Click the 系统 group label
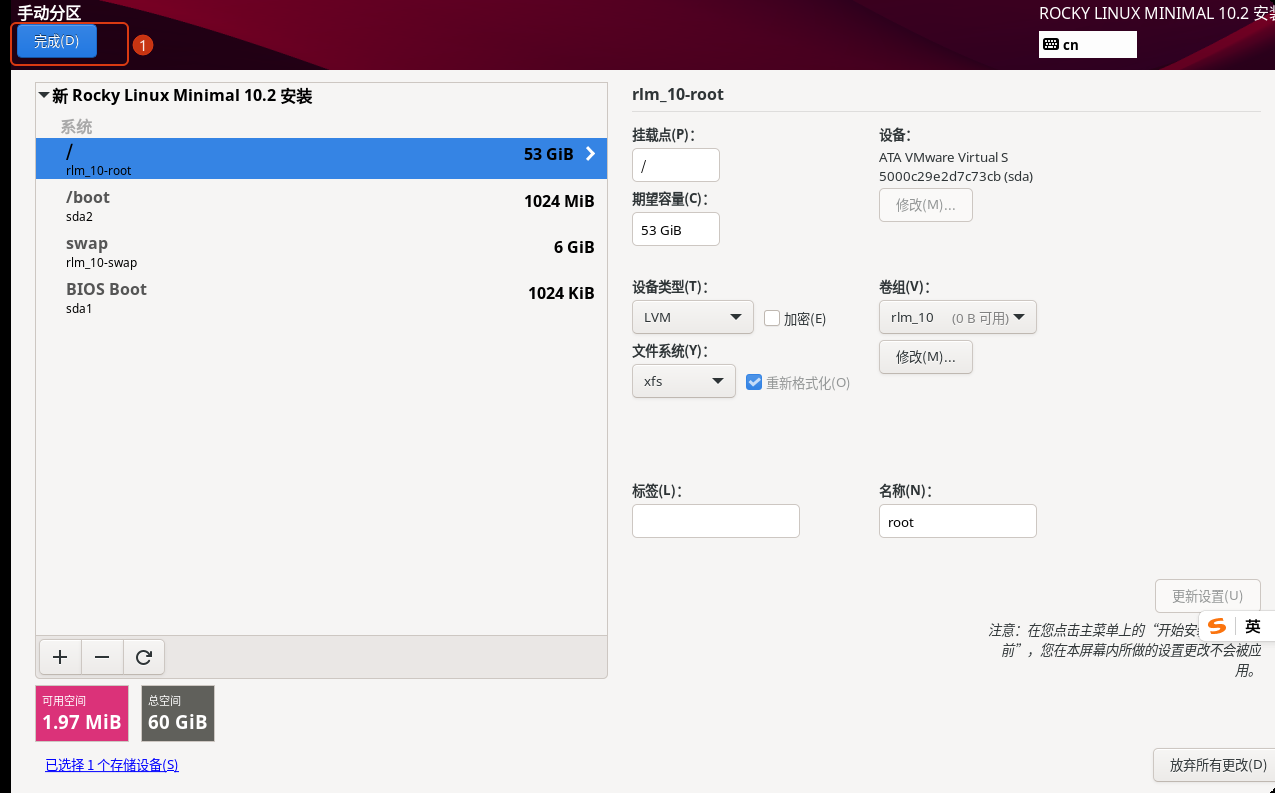 pyautogui.click(x=76, y=127)
